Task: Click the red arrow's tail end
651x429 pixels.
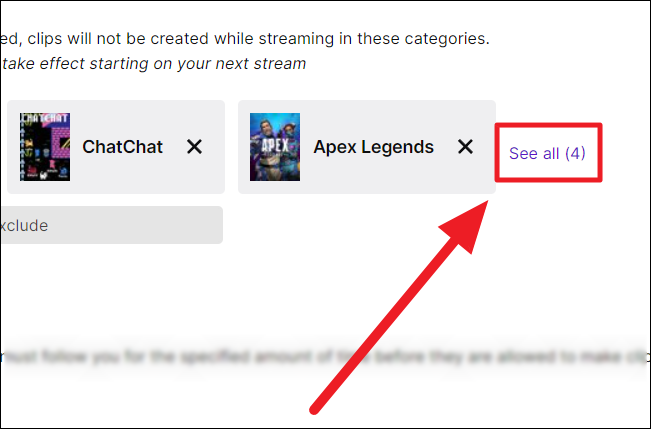Action: tap(315, 409)
